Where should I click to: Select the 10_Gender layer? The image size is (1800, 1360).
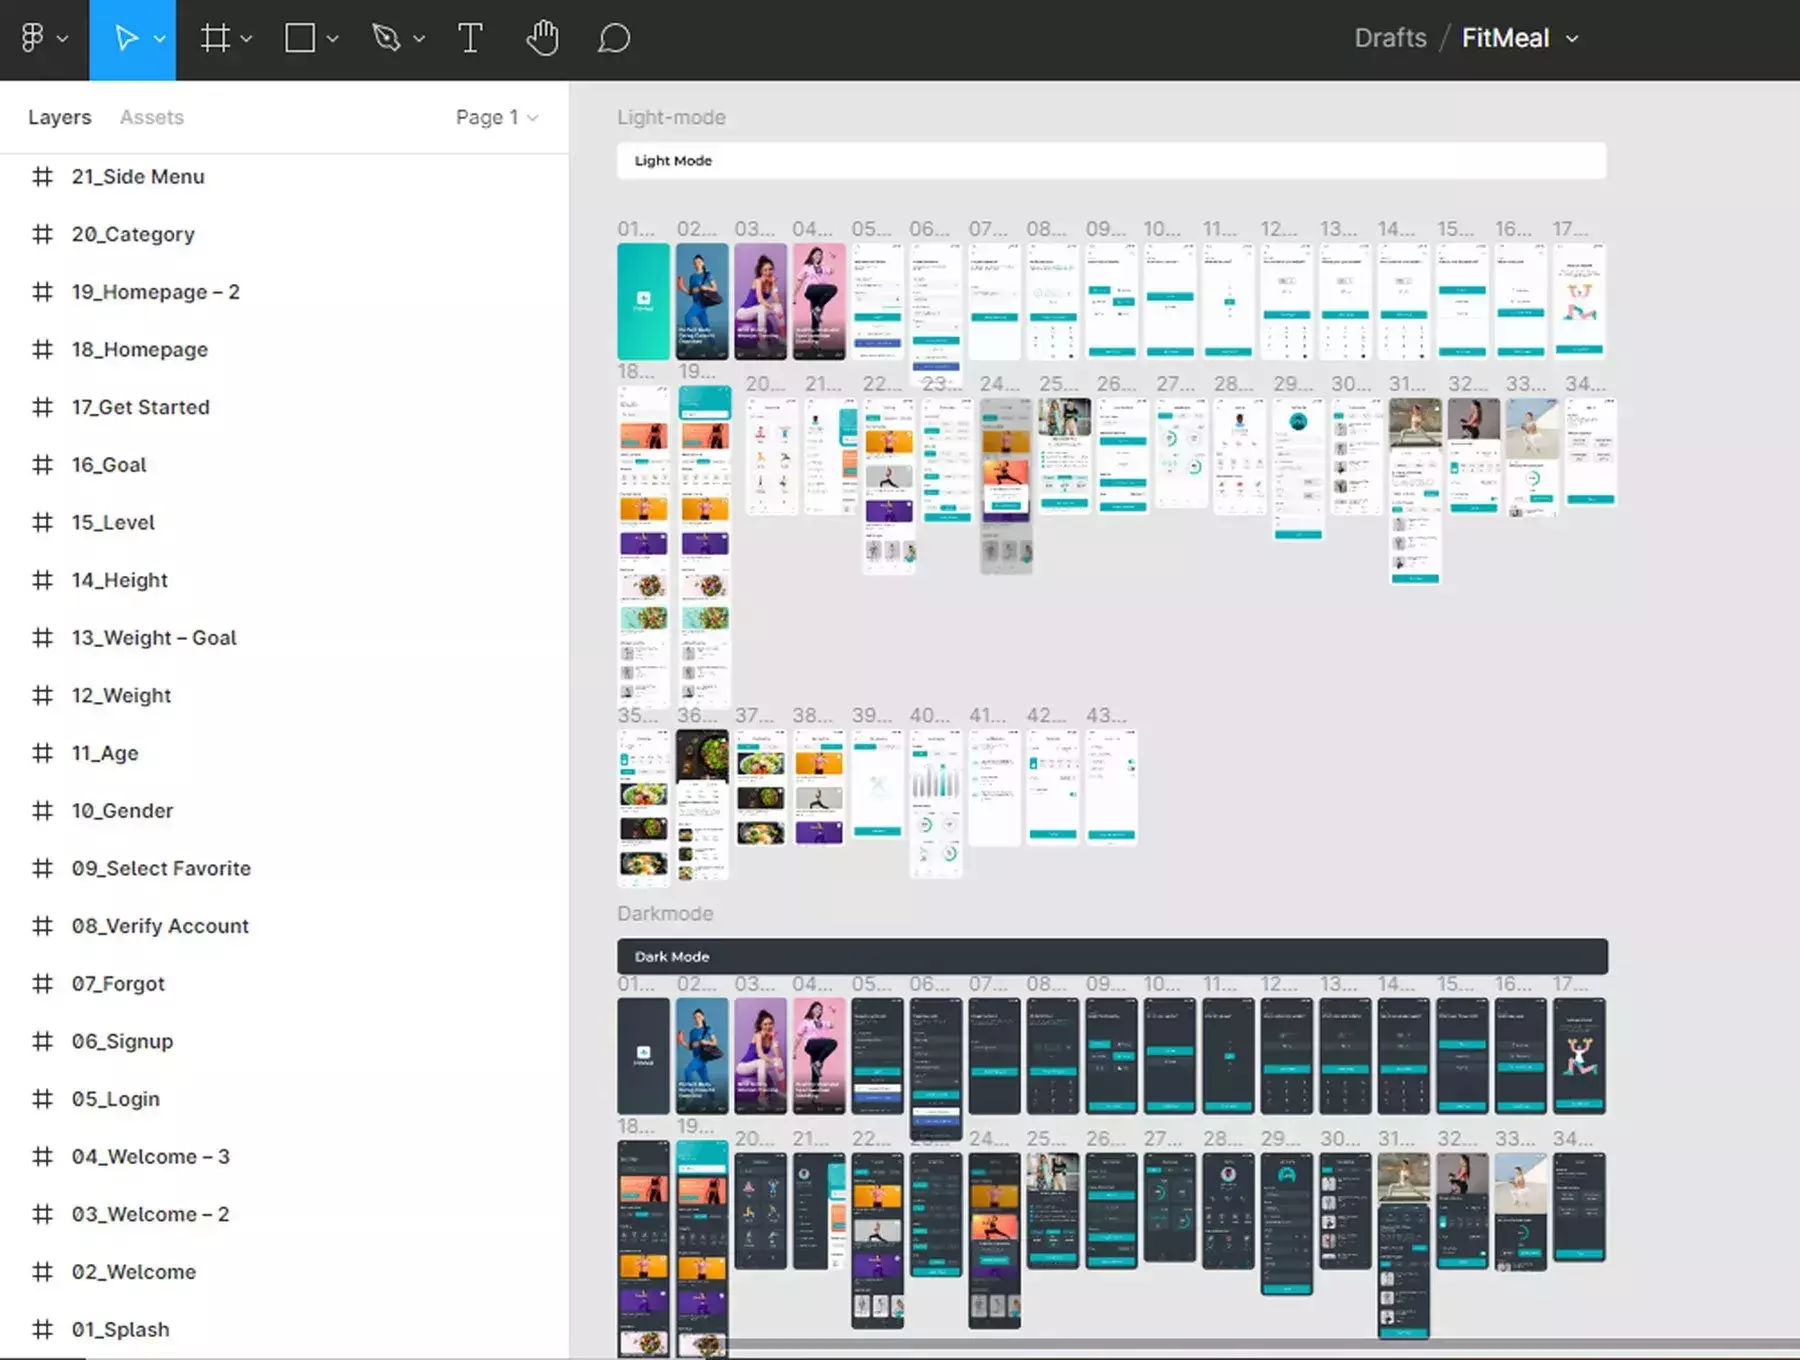click(x=284, y=811)
